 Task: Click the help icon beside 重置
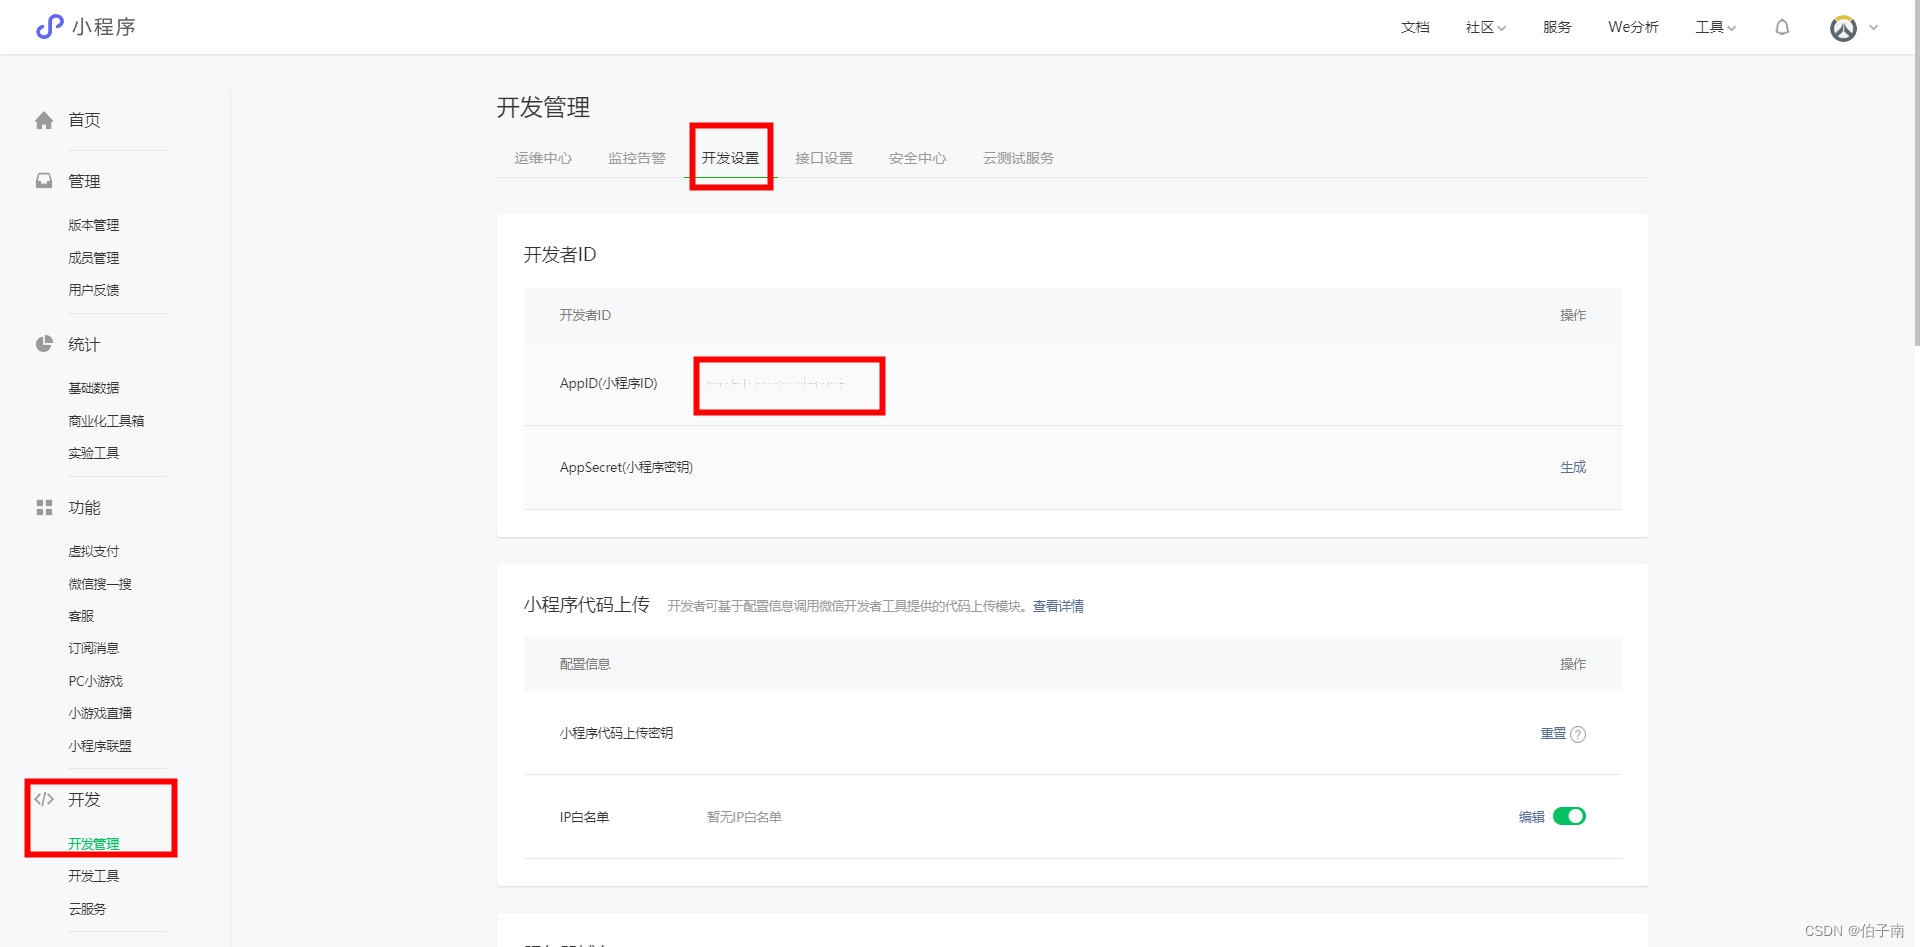1578,733
